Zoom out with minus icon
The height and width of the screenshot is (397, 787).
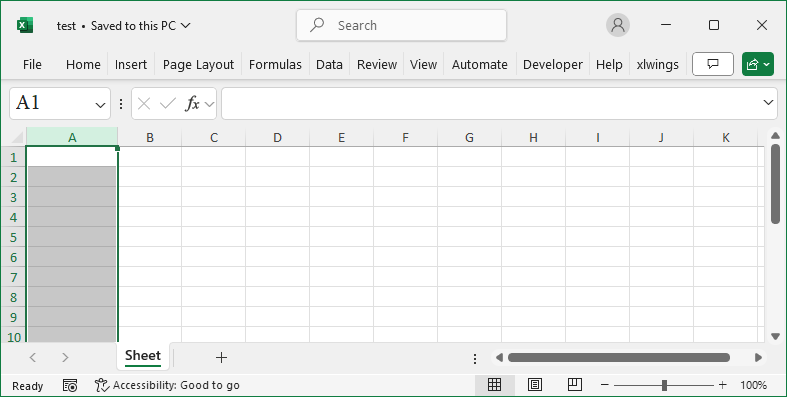click(605, 385)
